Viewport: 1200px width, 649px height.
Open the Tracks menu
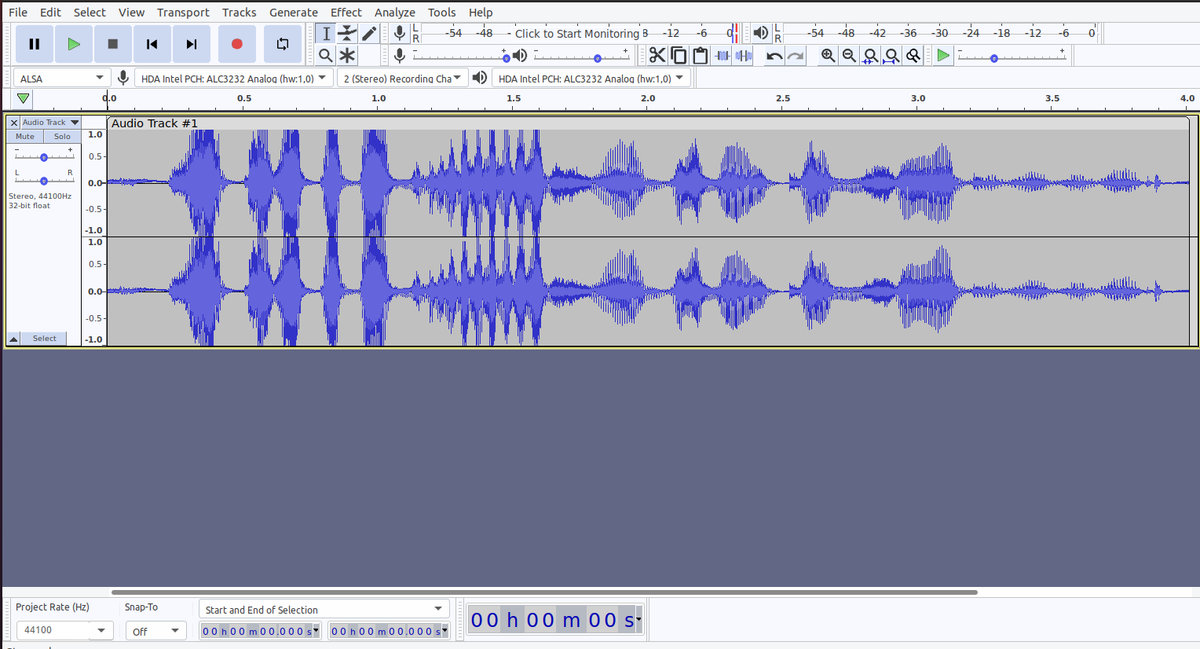click(x=239, y=12)
